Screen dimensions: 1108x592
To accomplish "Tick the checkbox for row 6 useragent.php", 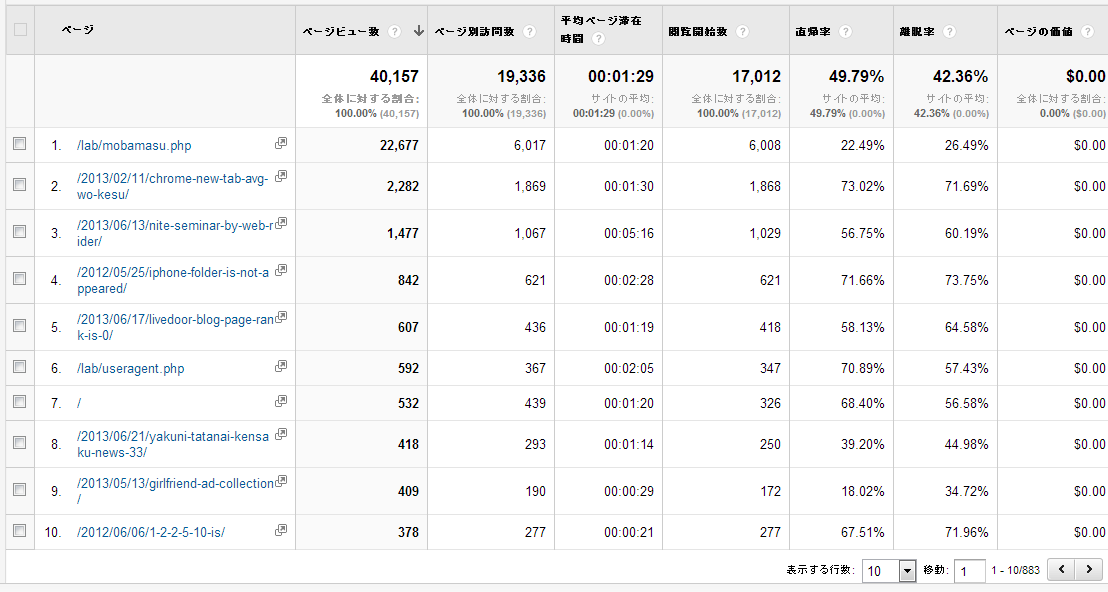I will pos(19,367).
